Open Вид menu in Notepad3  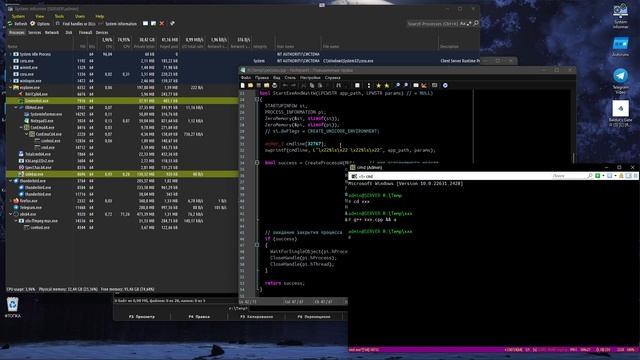pos(276,78)
